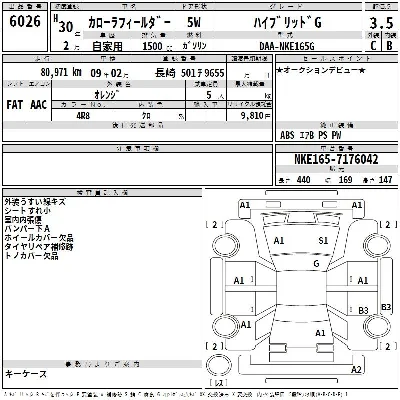Select the body type 5W

click(194, 22)
